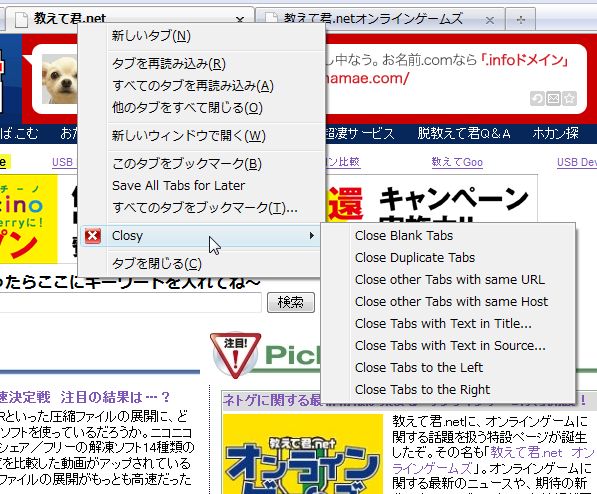Close the 教えて君.netオンラインゲームズ tab
This screenshot has height=494, width=597.
pos(490,20)
